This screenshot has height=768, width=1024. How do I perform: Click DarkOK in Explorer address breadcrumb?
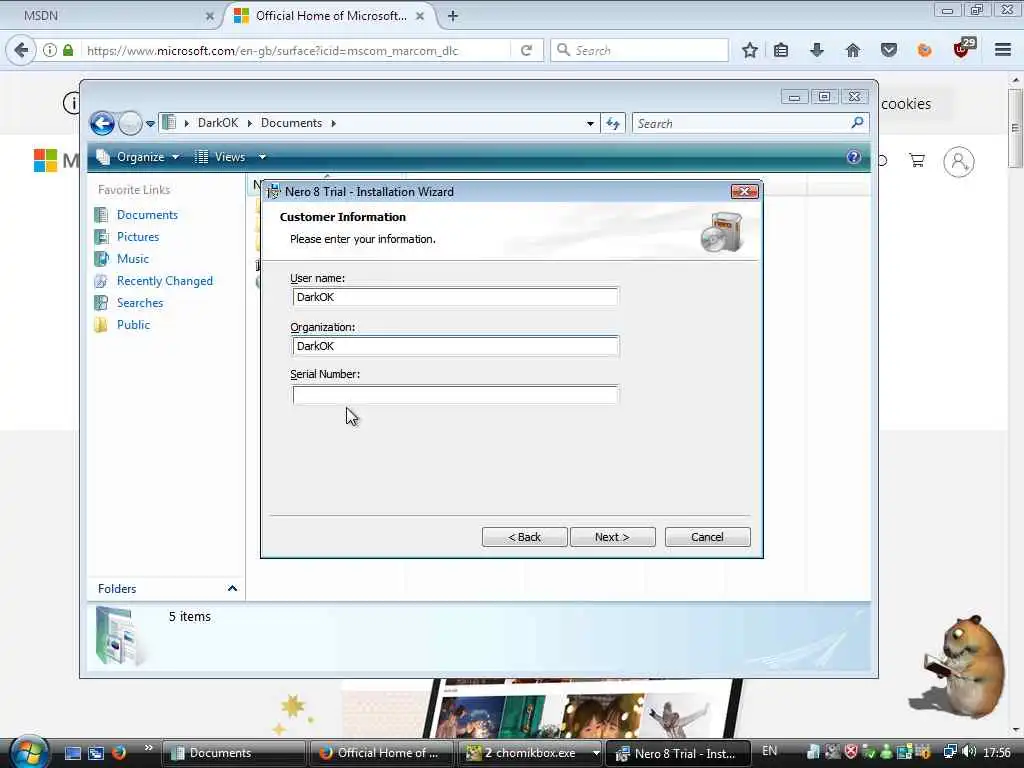point(218,123)
